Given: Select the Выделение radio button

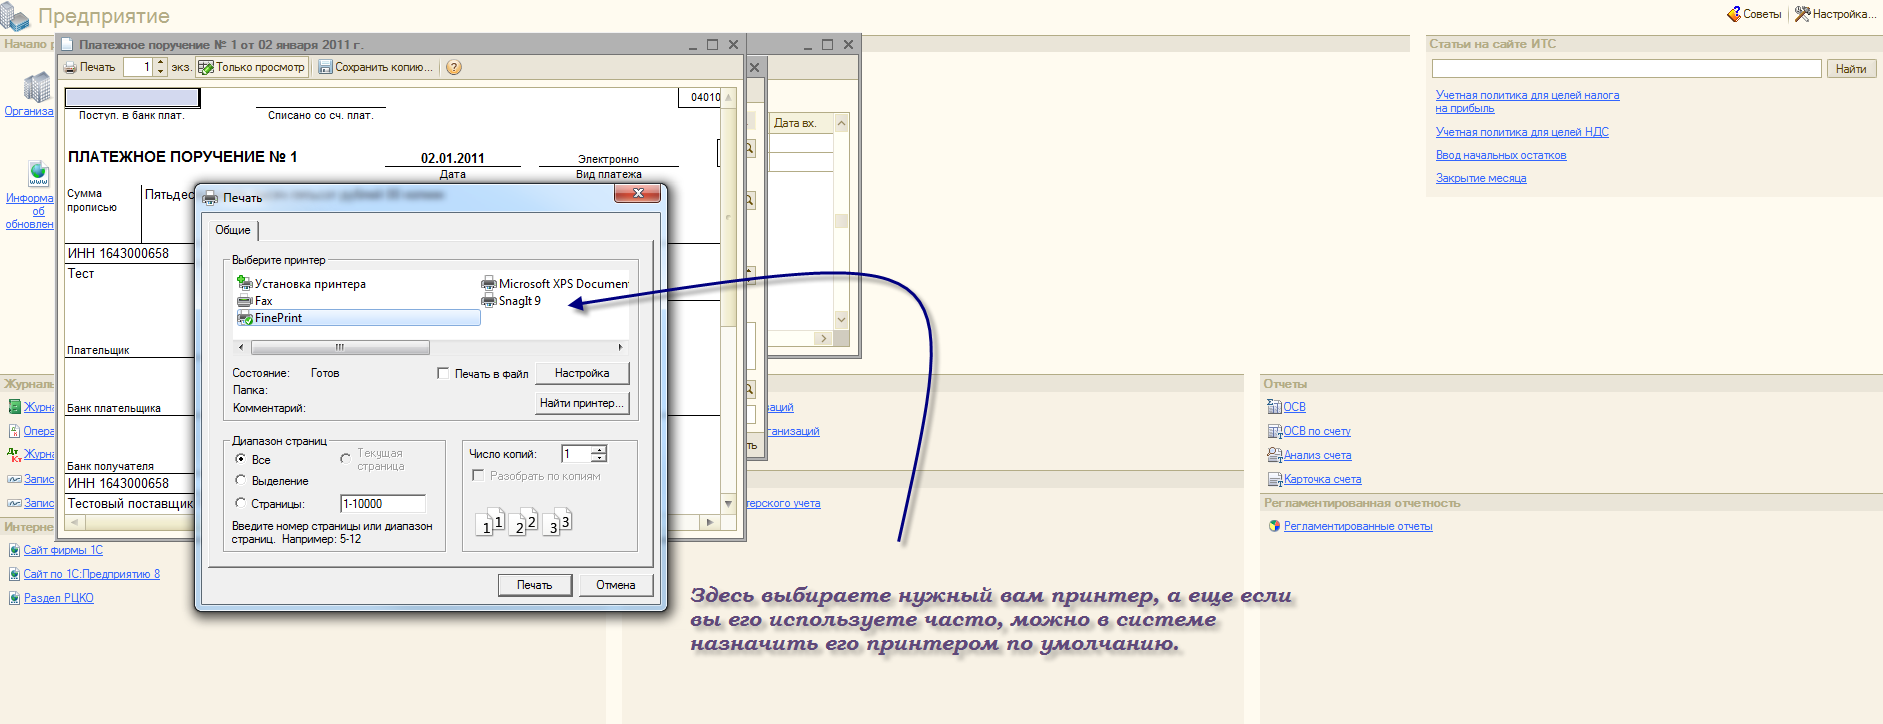Looking at the screenshot, I should click(x=240, y=481).
